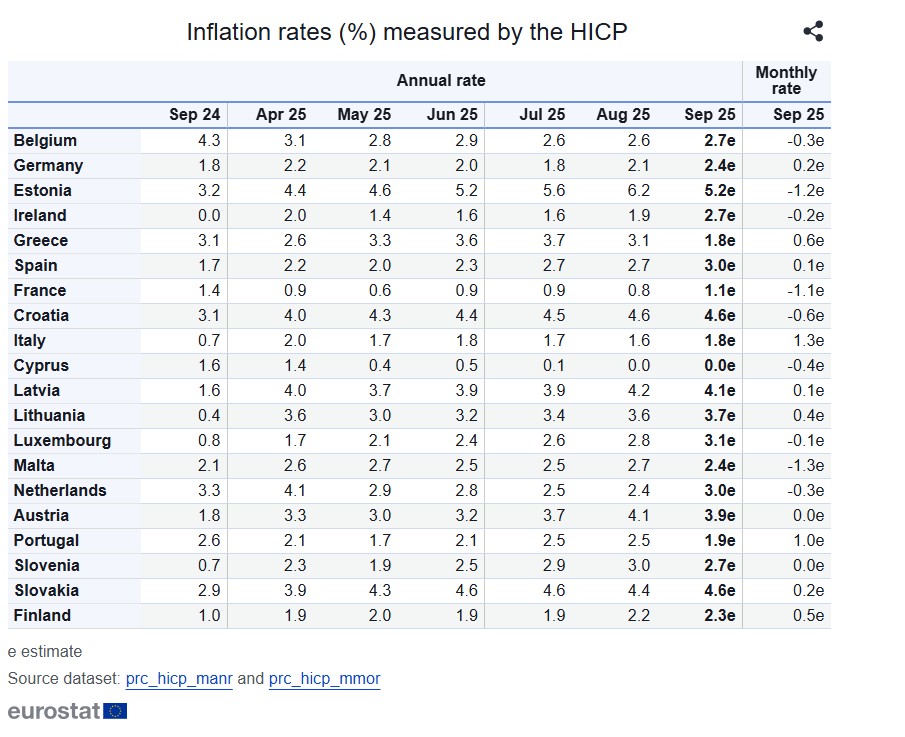Viewport: 905px width, 737px height.
Task: Click the Luxembourg row label
Action: (x=62, y=441)
